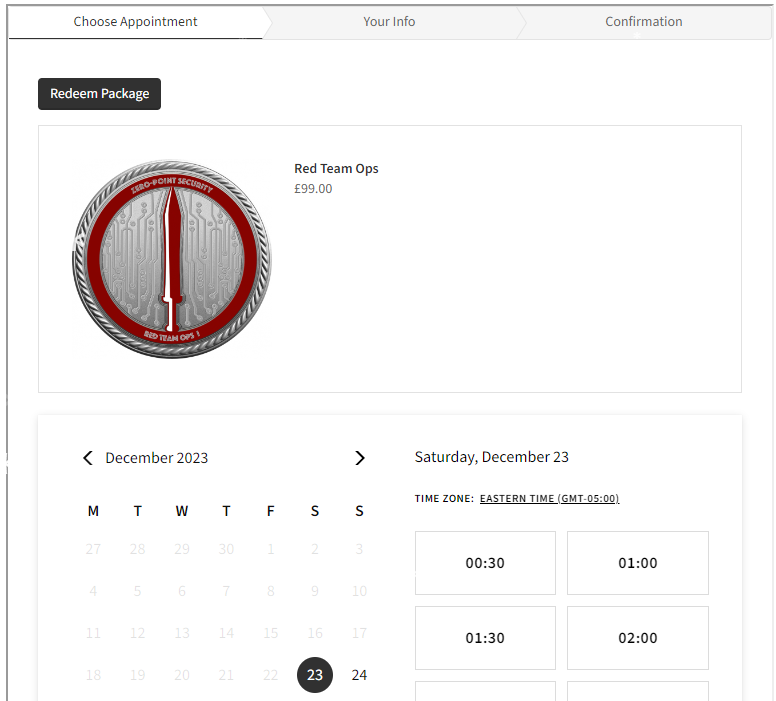Click disabled date 7 in calendar
Image resolution: width=776 pixels, height=701 pixels.
pyautogui.click(x=226, y=591)
